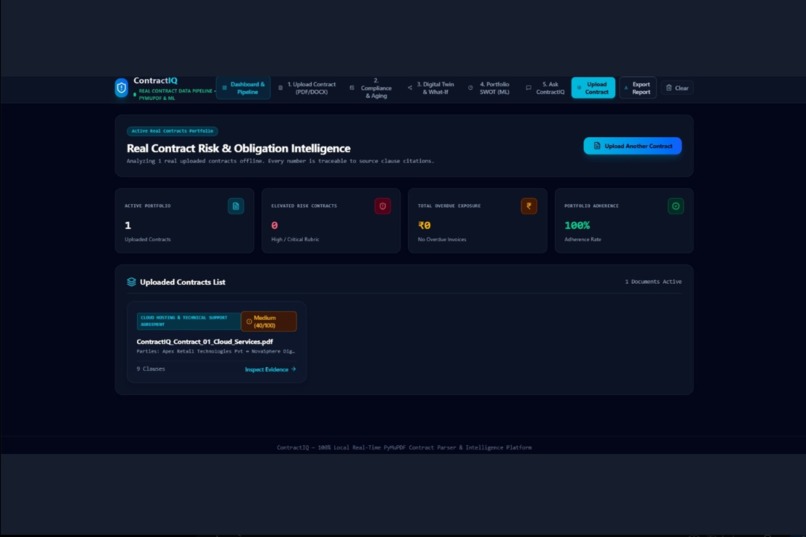
Task: Click the Portfolio Adherence green check icon
Action: [x=675, y=206]
